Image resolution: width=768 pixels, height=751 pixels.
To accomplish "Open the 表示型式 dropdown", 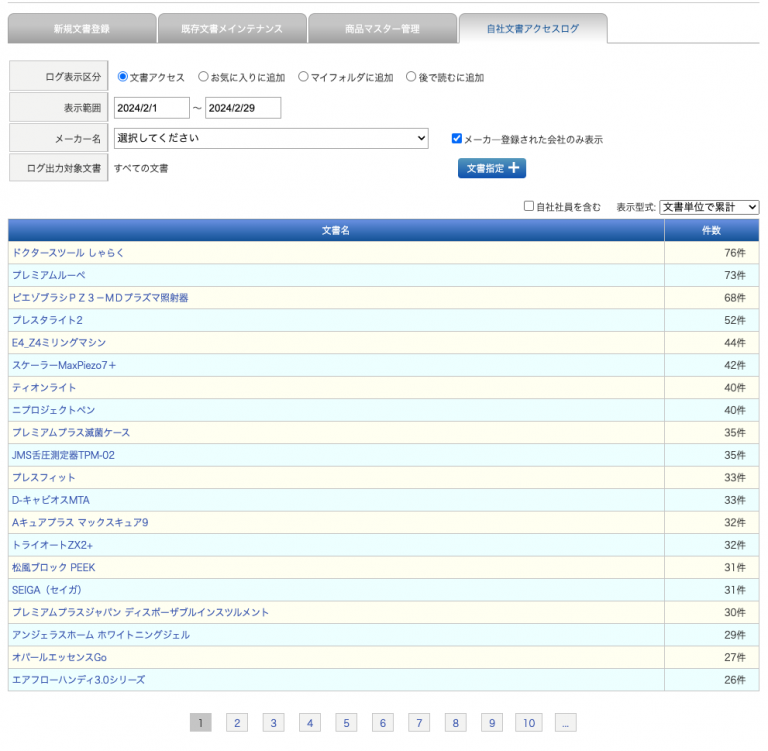I will pos(709,207).
